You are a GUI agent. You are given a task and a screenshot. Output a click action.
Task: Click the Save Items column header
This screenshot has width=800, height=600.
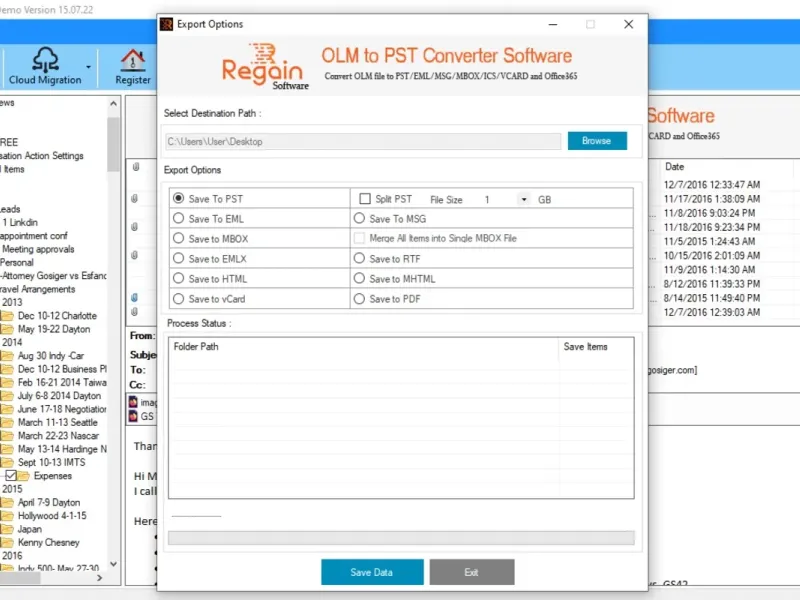pyautogui.click(x=585, y=346)
